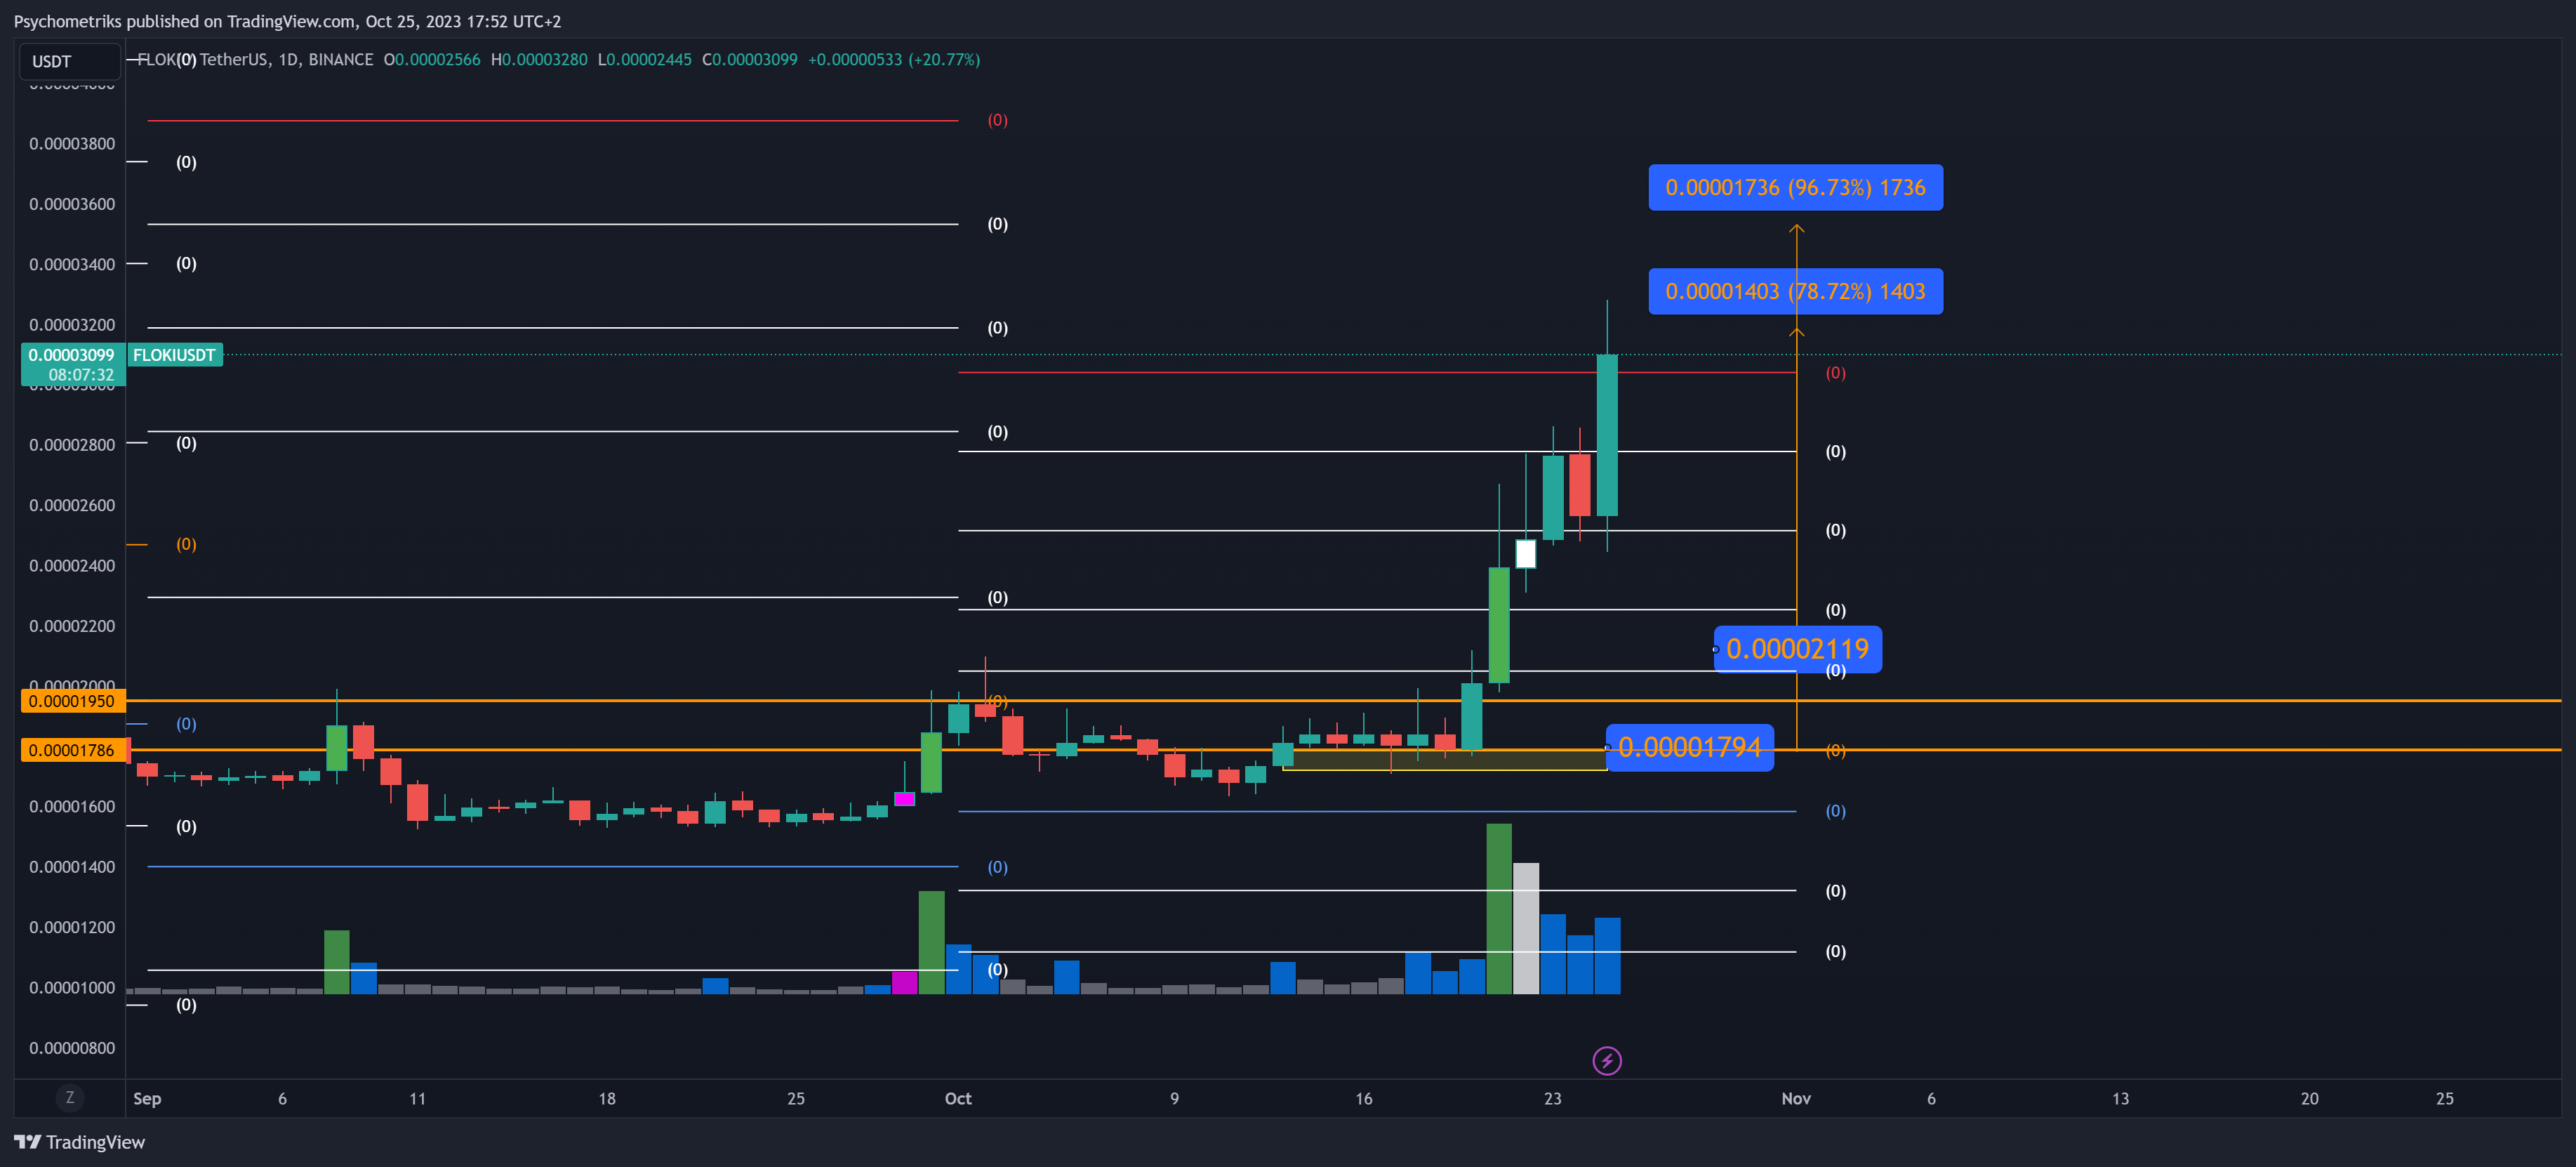Viewport: 2576px width, 1167px height.
Task: Click the 16 date label on time axis
Action: tap(1363, 1098)
